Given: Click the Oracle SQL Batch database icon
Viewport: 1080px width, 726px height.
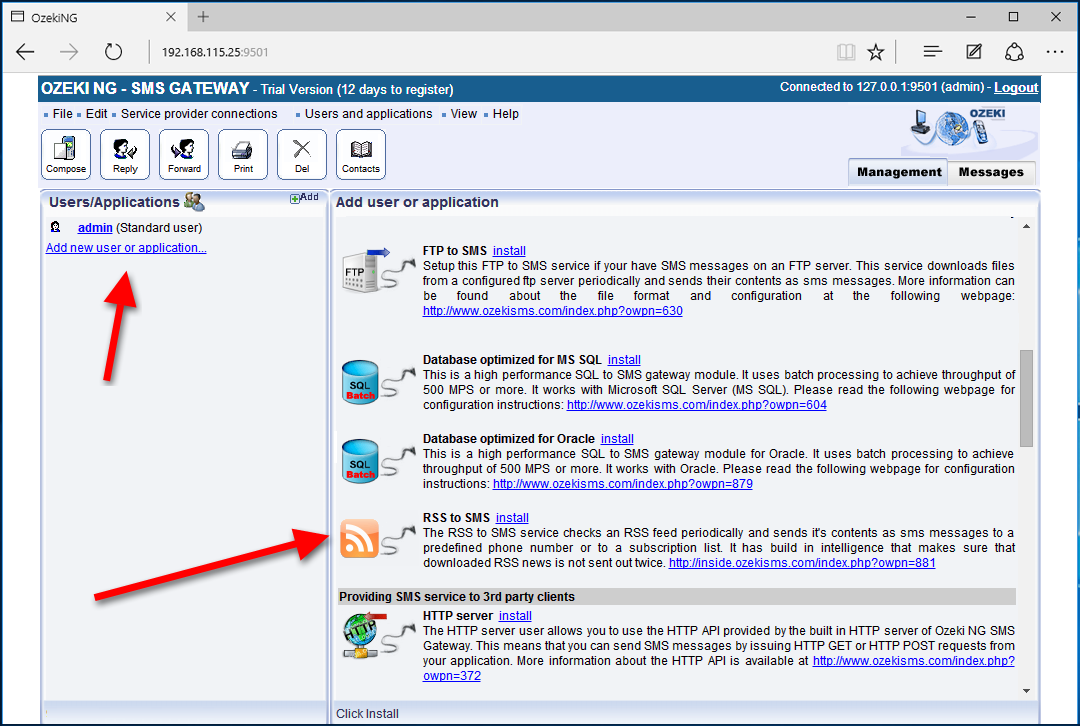Looking at the screenshot, I should pos(378,460).
